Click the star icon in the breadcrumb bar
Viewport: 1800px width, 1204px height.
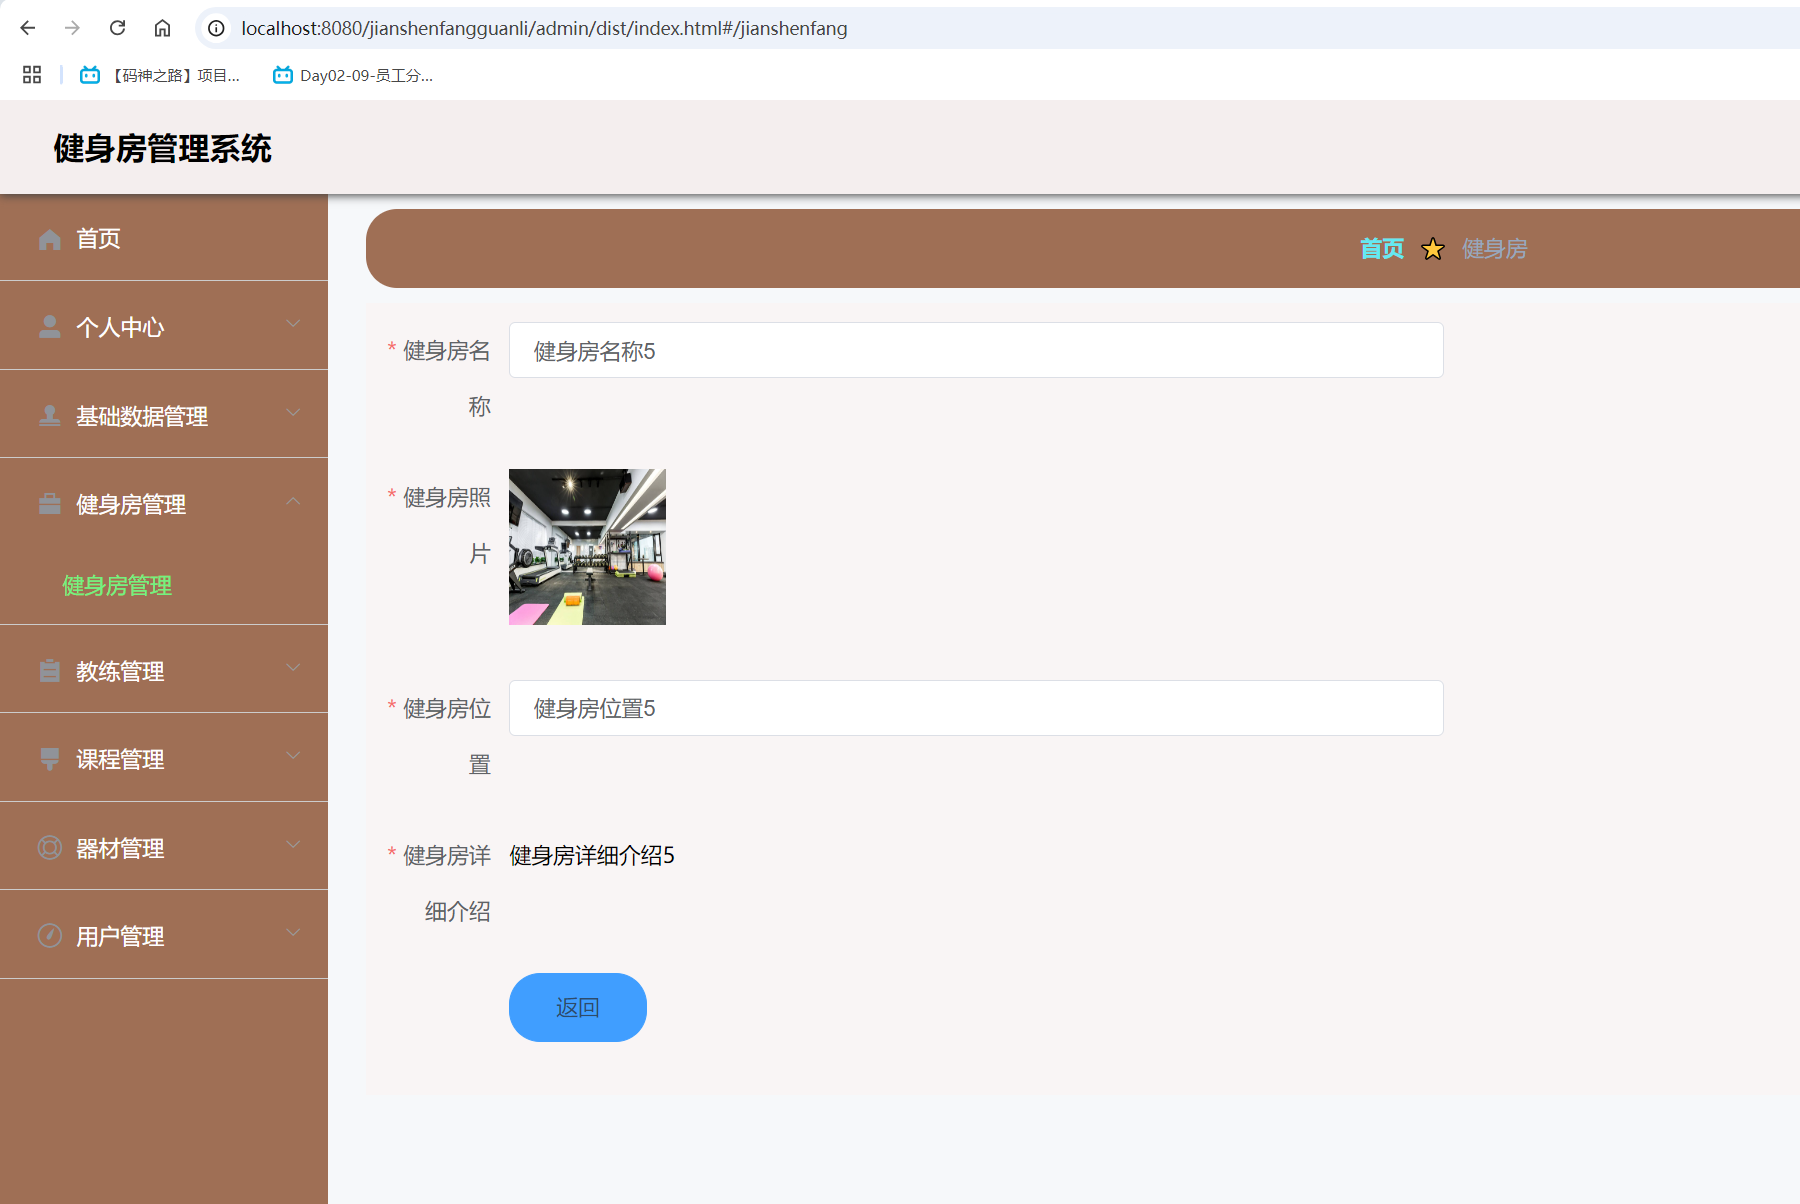[1433, 249]
